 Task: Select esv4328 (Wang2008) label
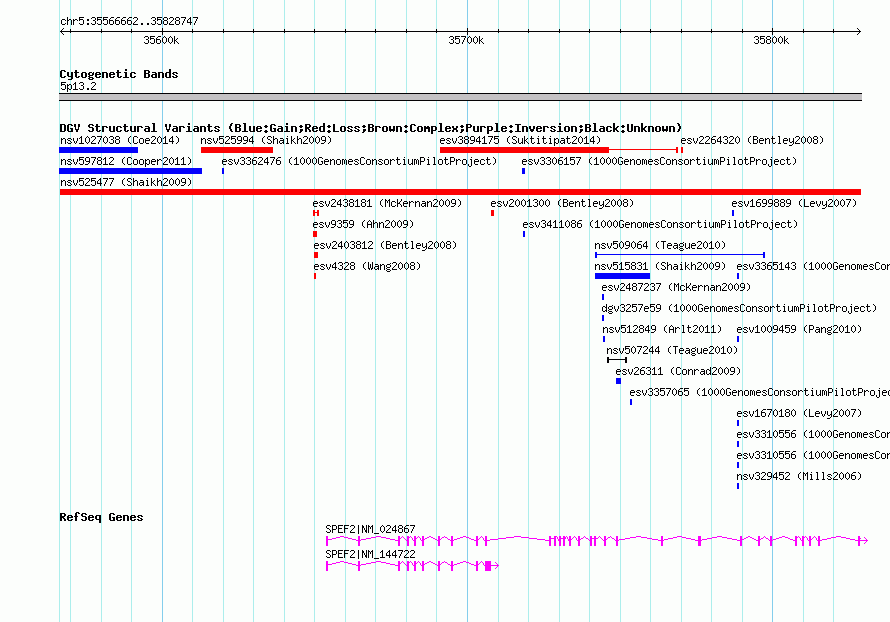point(367,266)
